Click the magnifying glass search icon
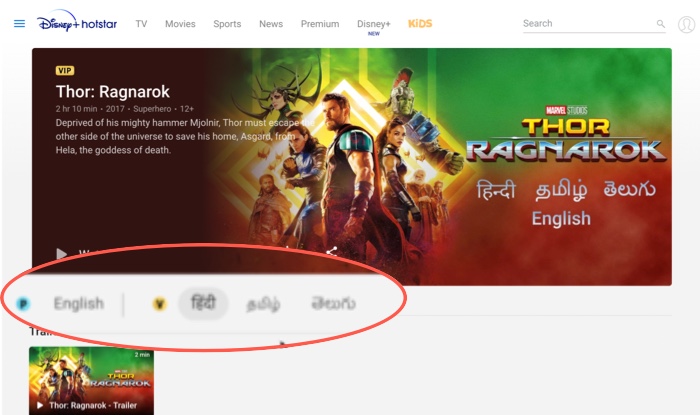The height and width of the screenshot is (415, 700). coord(661,24)
